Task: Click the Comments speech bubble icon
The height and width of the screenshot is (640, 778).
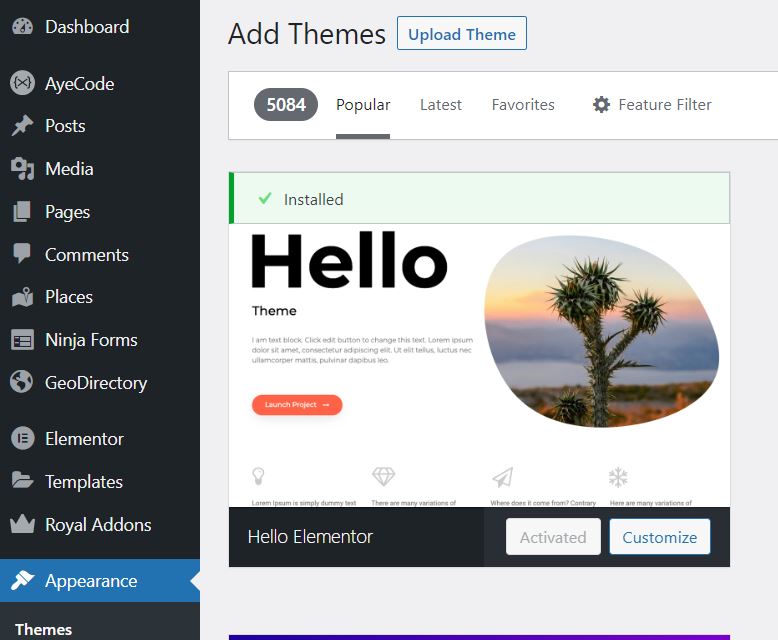Action: (x=22, y=253)
